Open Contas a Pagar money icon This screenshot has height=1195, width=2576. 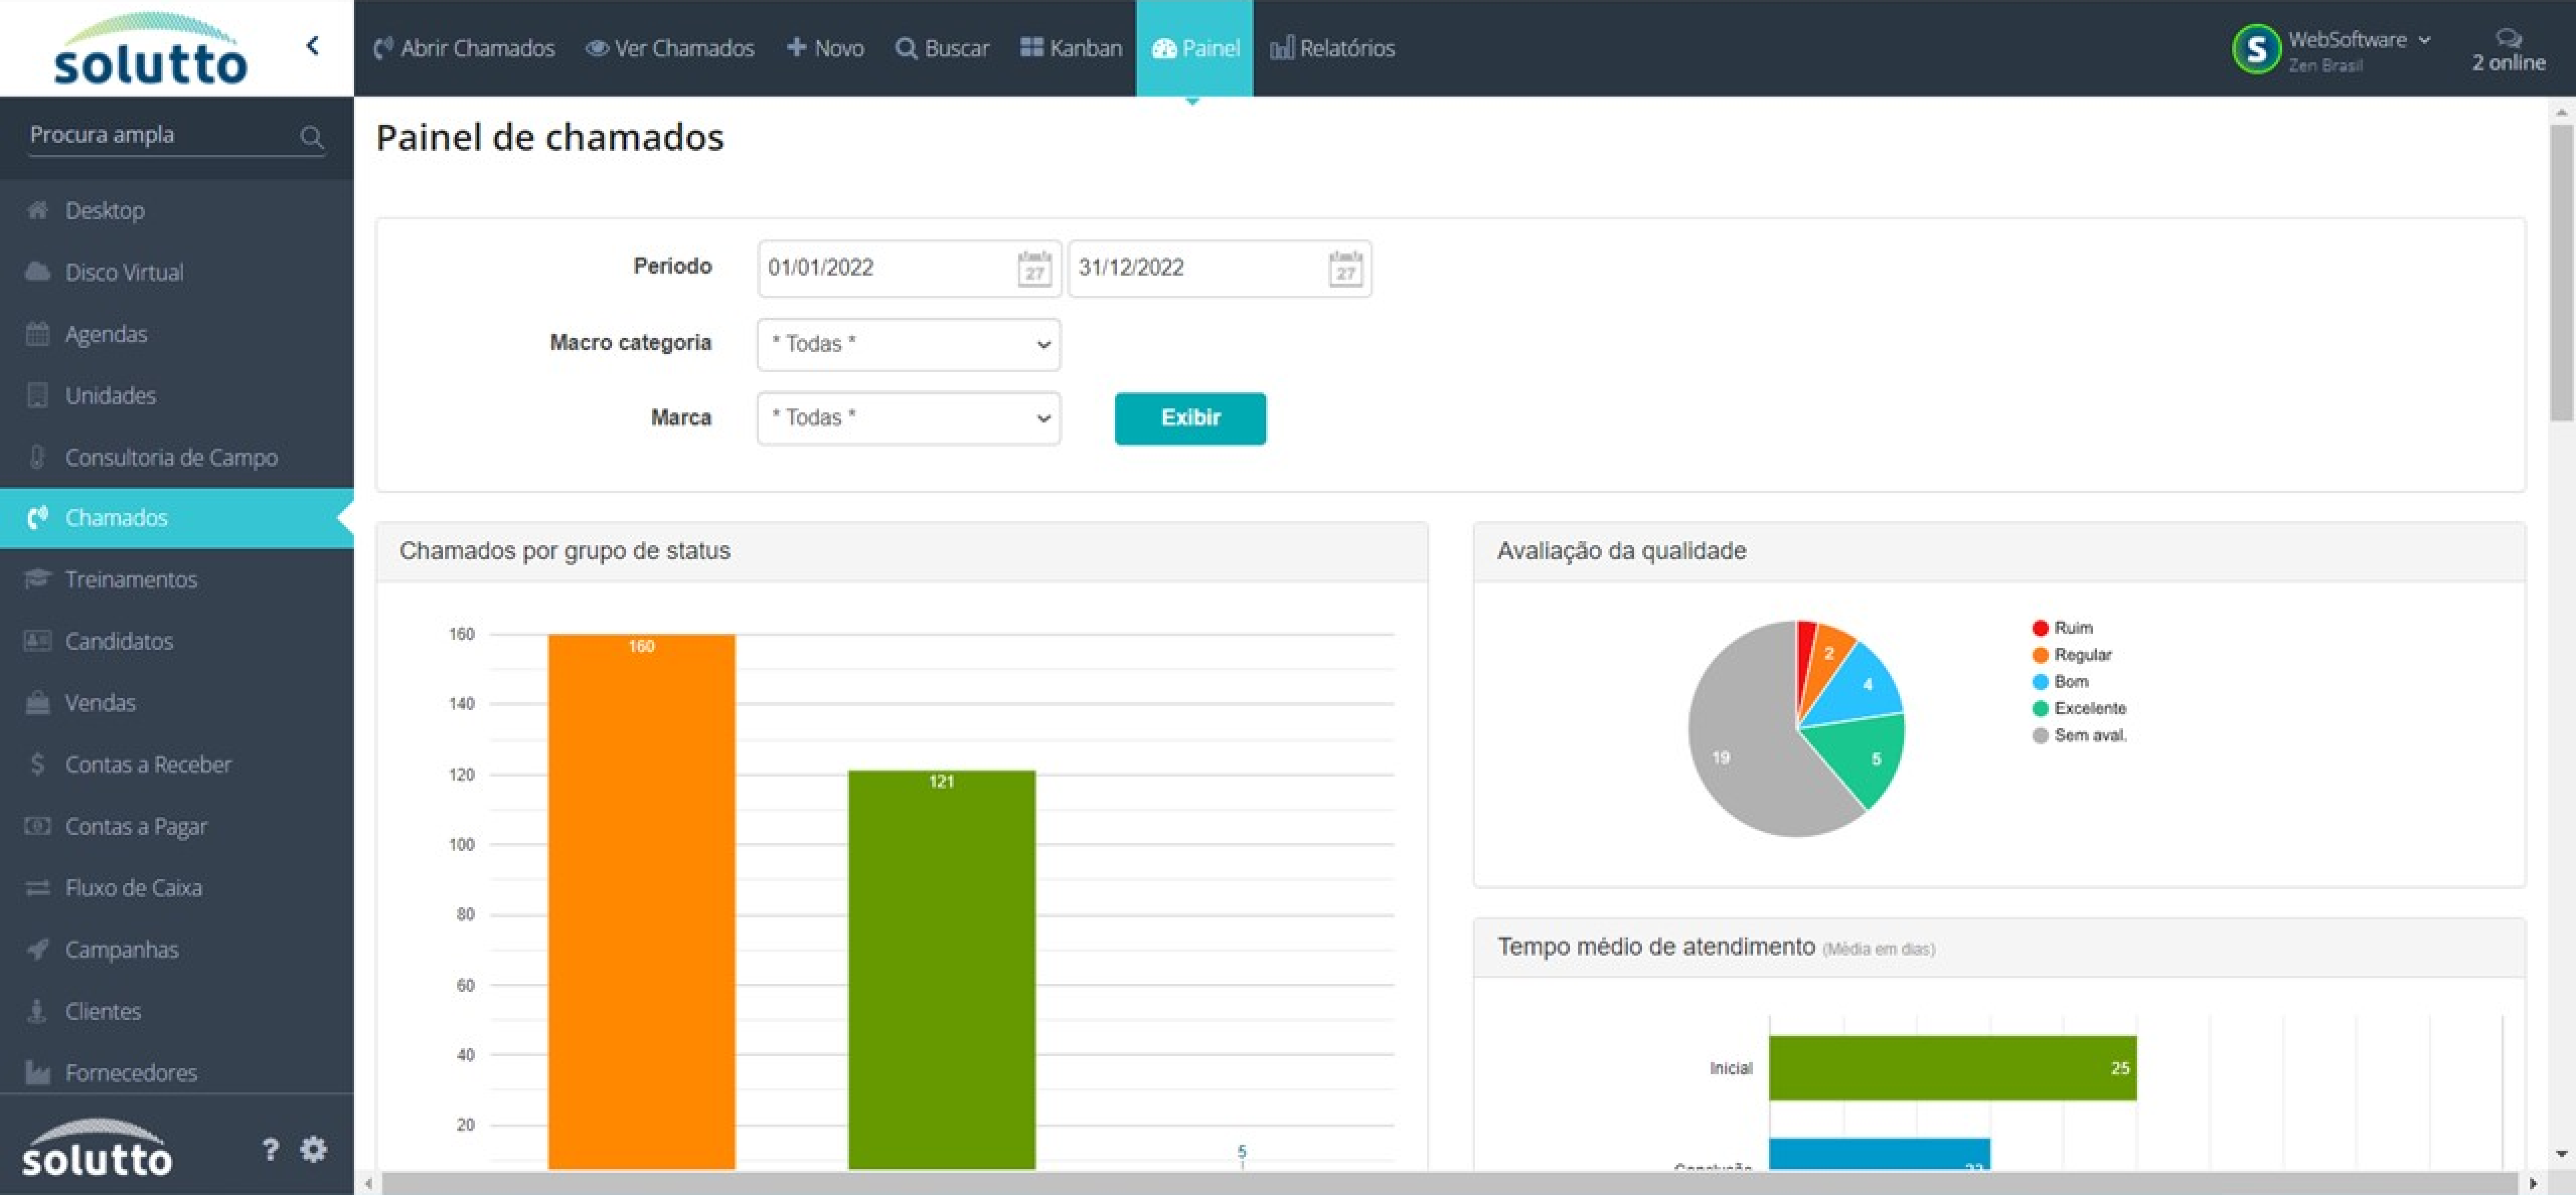38,826
